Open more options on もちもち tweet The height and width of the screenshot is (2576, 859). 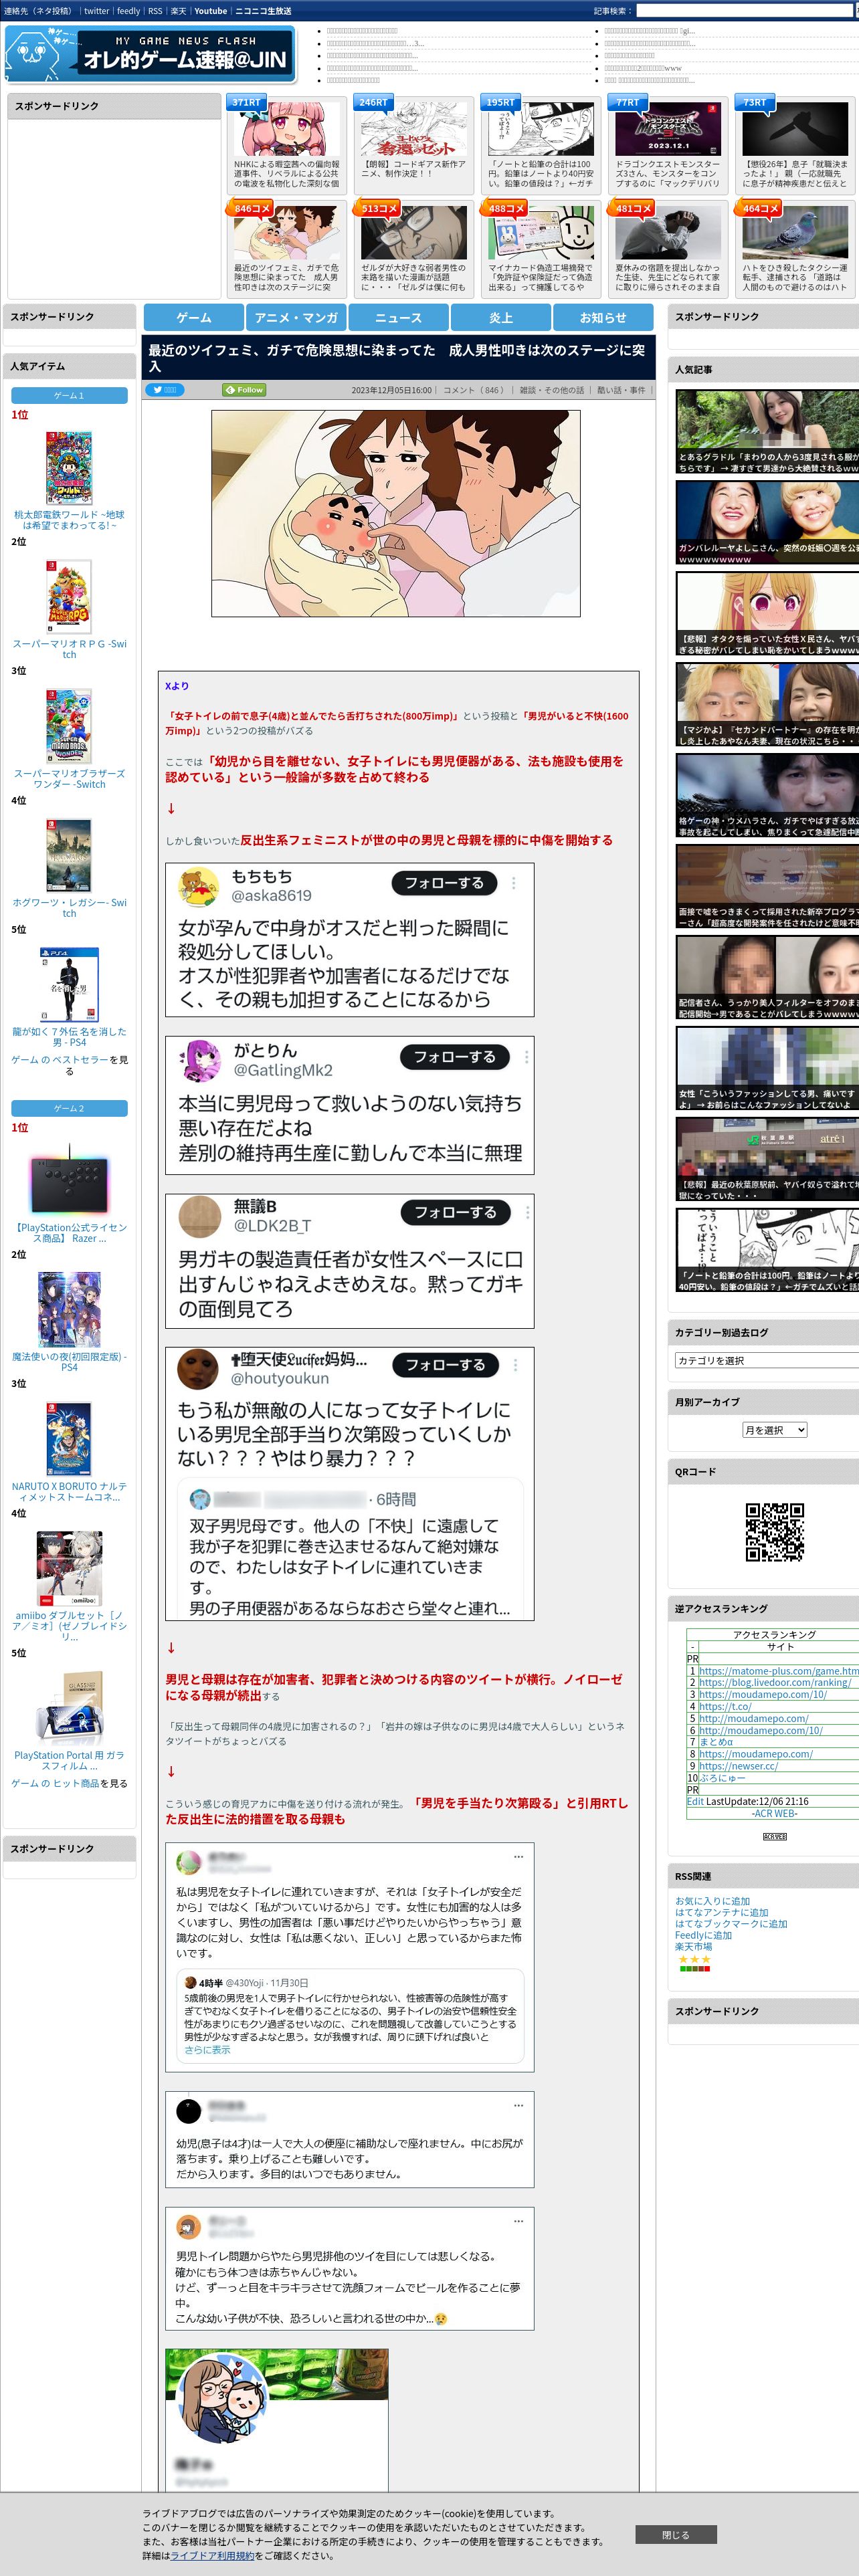coord(514,883)
